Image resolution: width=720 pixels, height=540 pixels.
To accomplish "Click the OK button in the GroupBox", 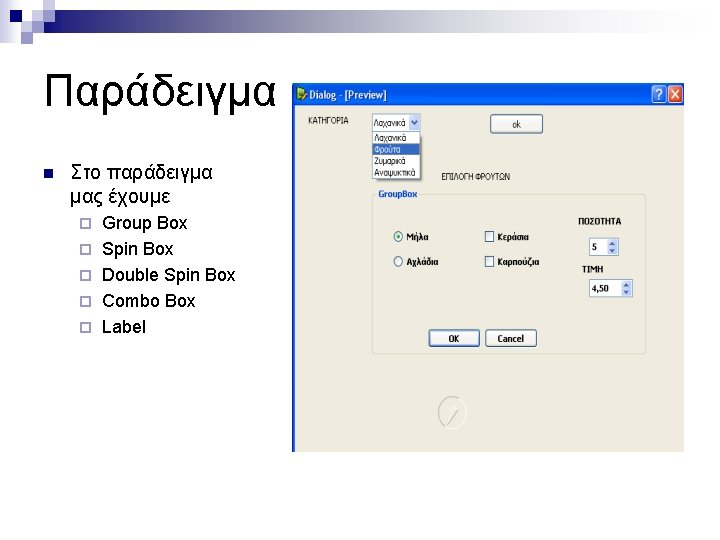I will point(454,338).
